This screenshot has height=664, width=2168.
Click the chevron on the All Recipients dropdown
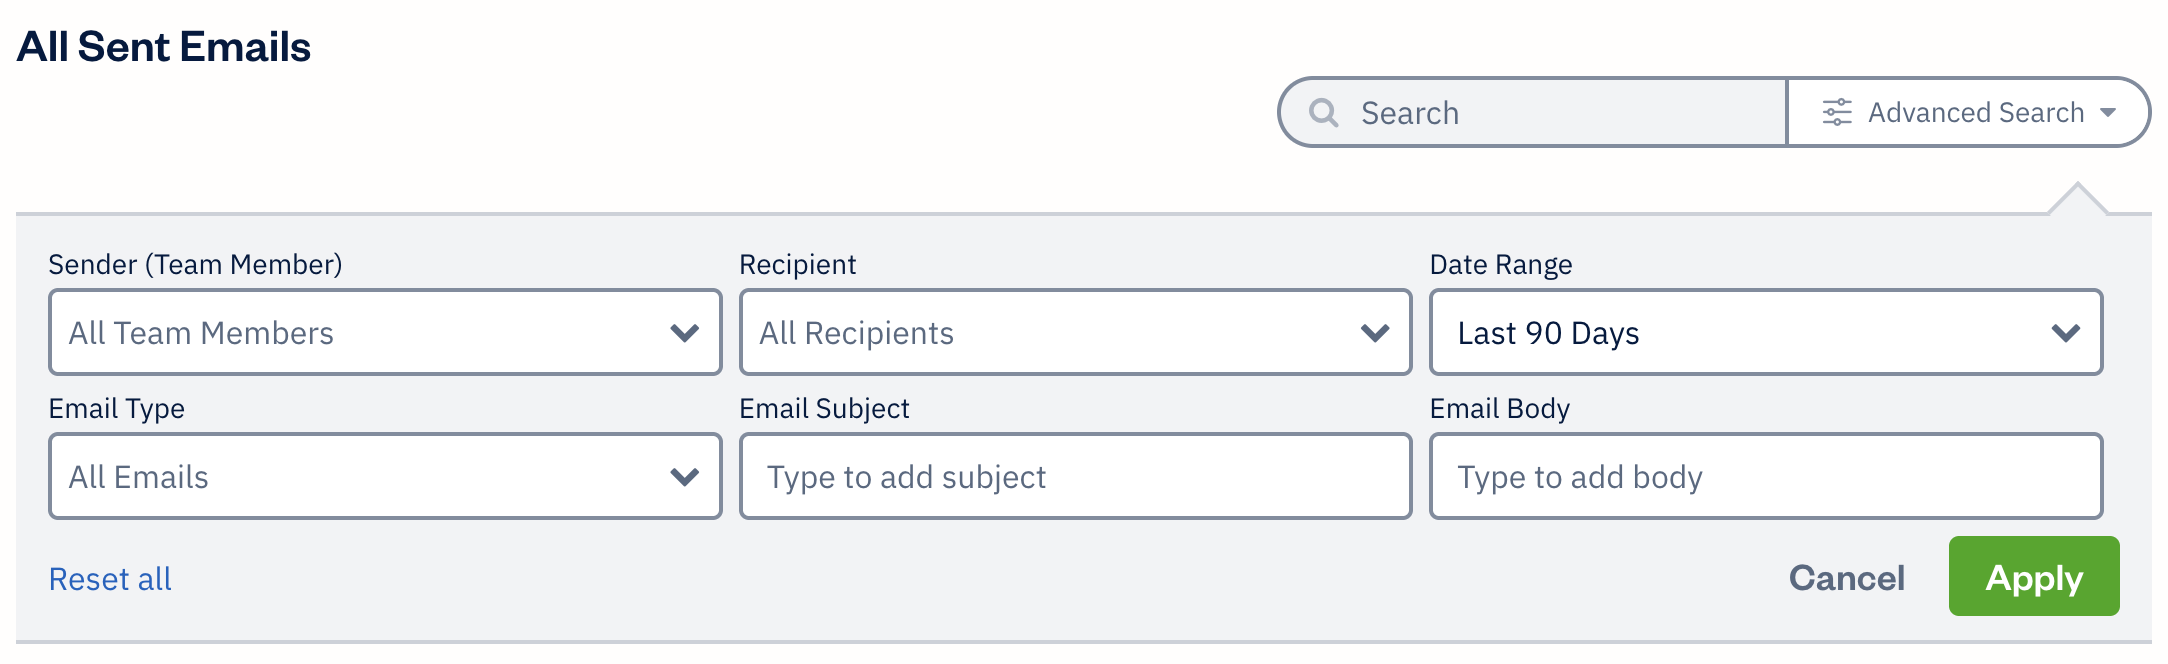1376,332
